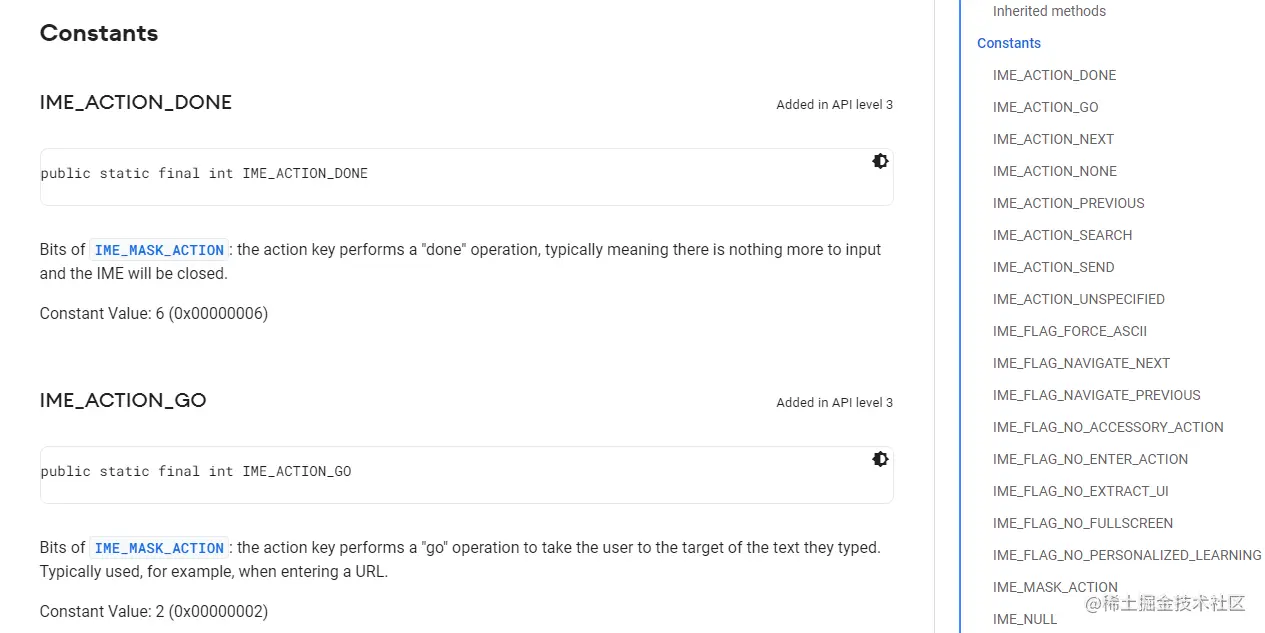Open IME_MASK_ACTION link under IME_ACTION_GO
The image size is (1265, 633).
(x=159, y=548)
